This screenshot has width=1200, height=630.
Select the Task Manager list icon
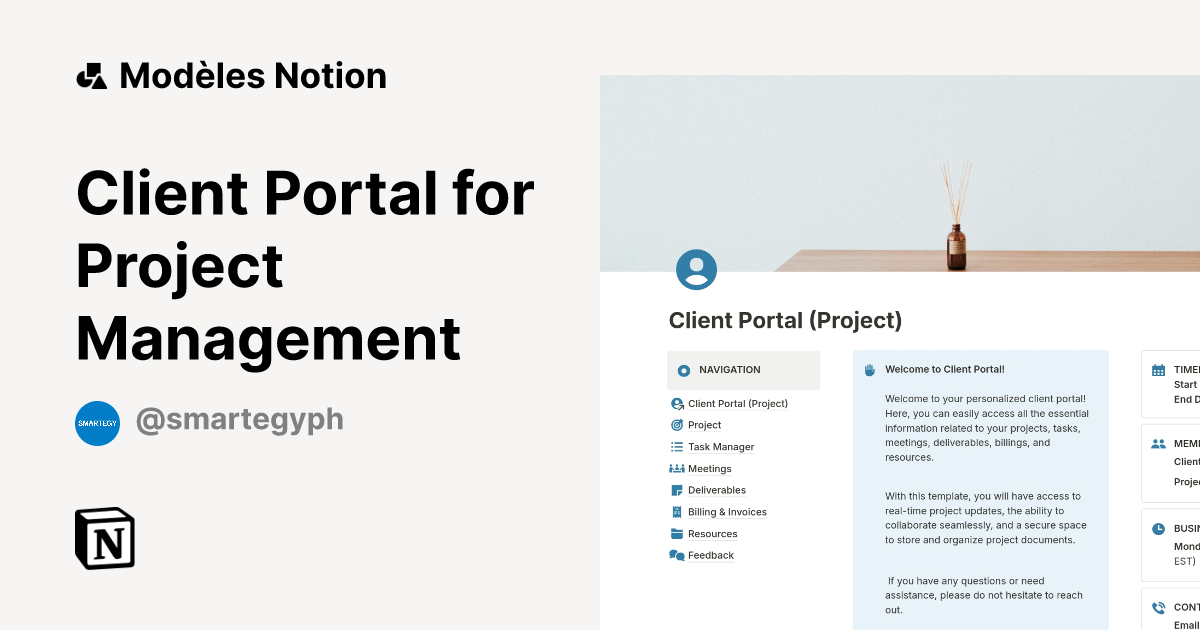[678, 446]
